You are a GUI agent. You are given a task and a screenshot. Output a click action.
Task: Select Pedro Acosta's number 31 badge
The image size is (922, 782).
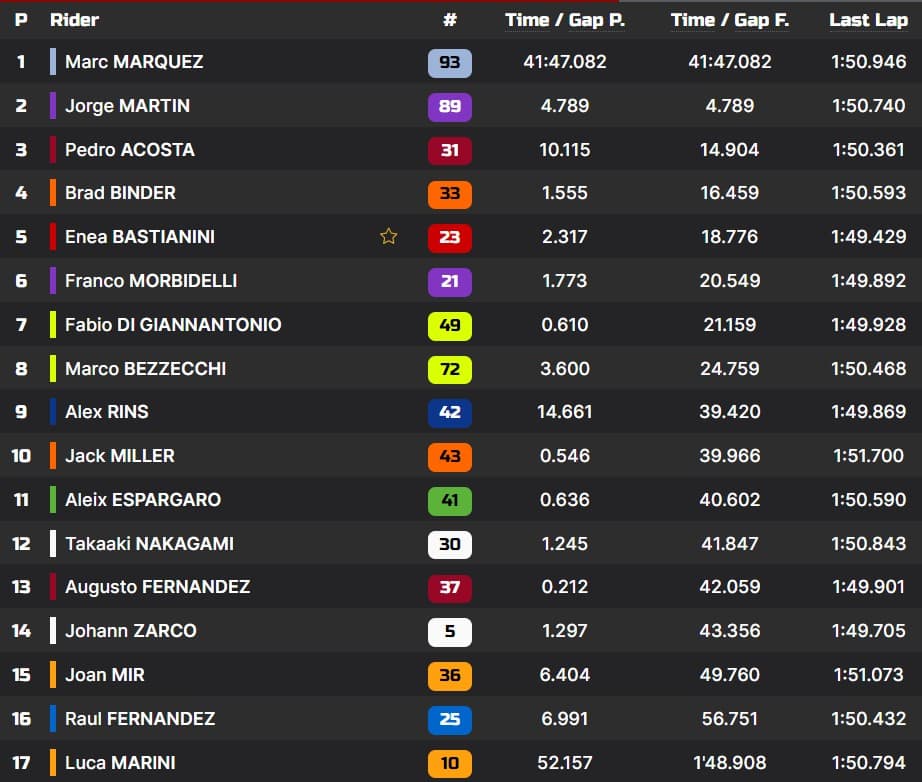pos(449,150)
